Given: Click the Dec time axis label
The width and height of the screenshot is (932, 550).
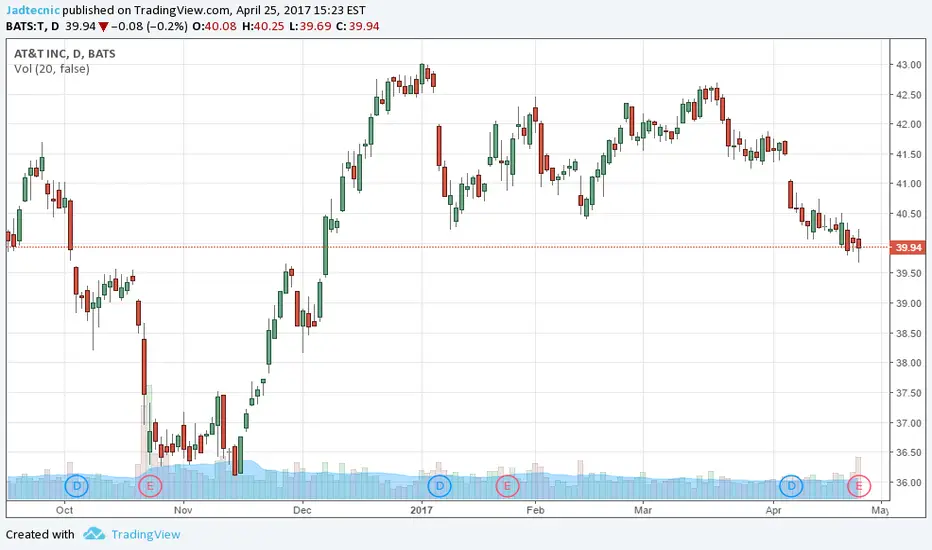Looking at the screenshot, I should pos(302,510).
